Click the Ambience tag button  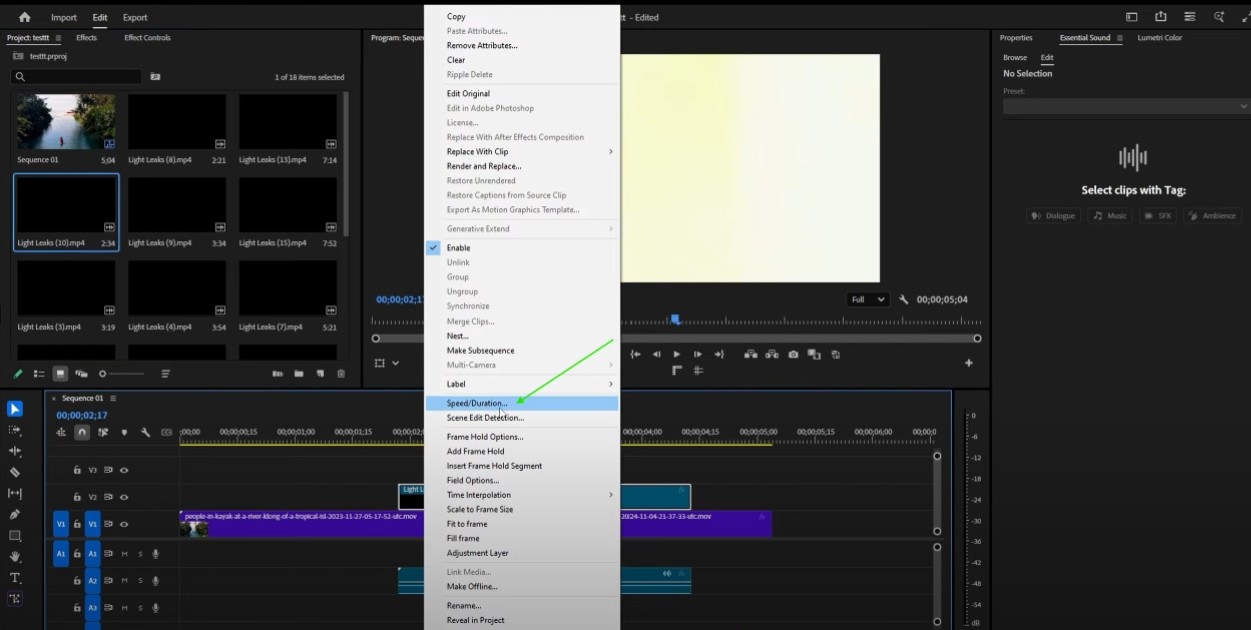(x=1213, y=216)
